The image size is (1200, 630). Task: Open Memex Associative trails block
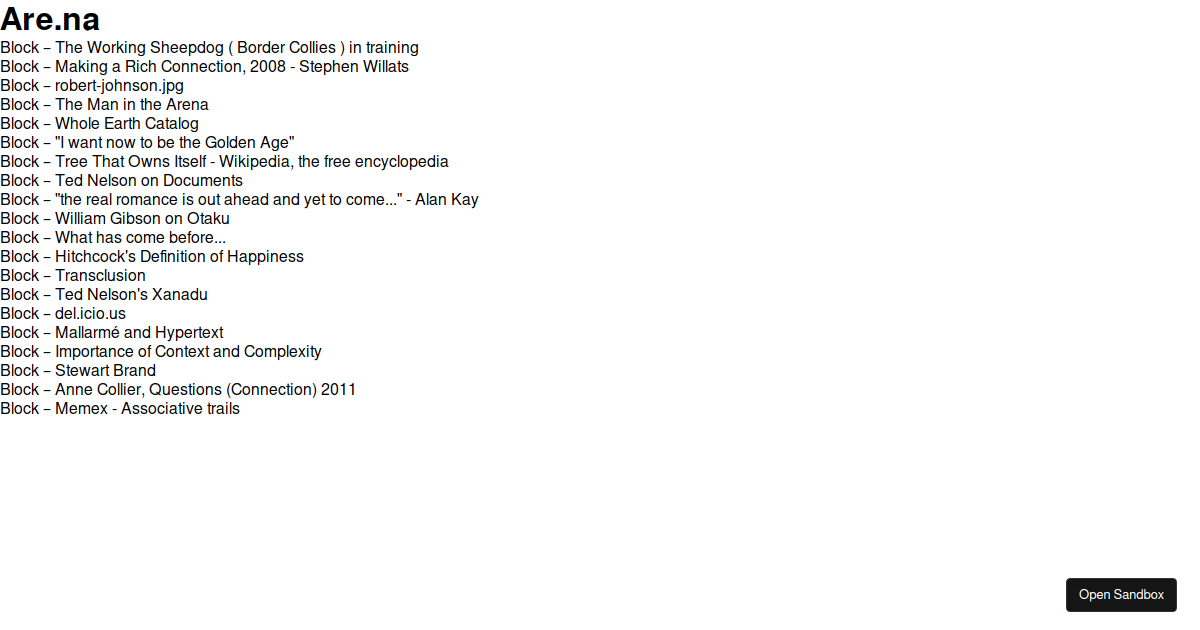pyautogui.click(x=120, y=408)
